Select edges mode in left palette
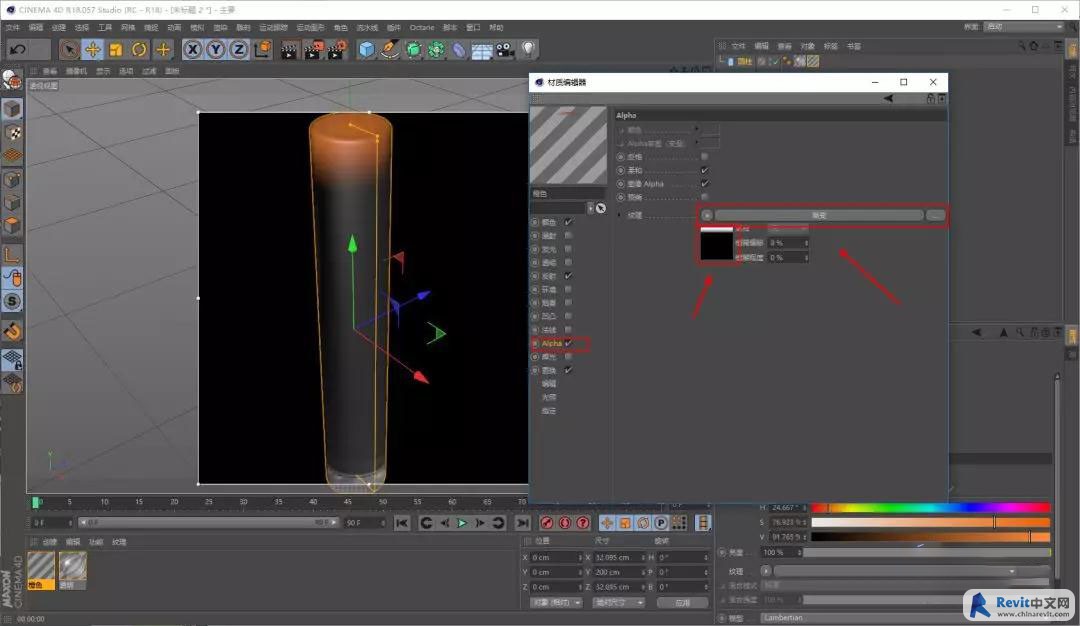This screenshot has height=626, width=1080. 12,202
